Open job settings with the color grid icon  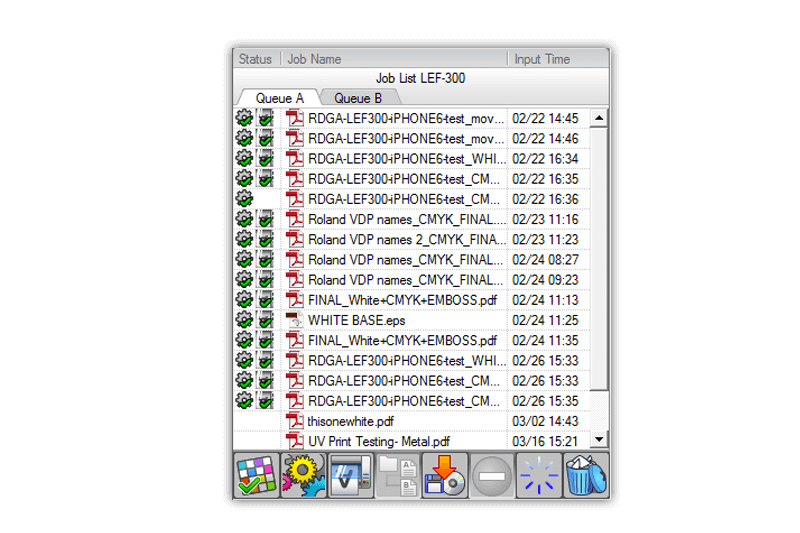[256, 475]
